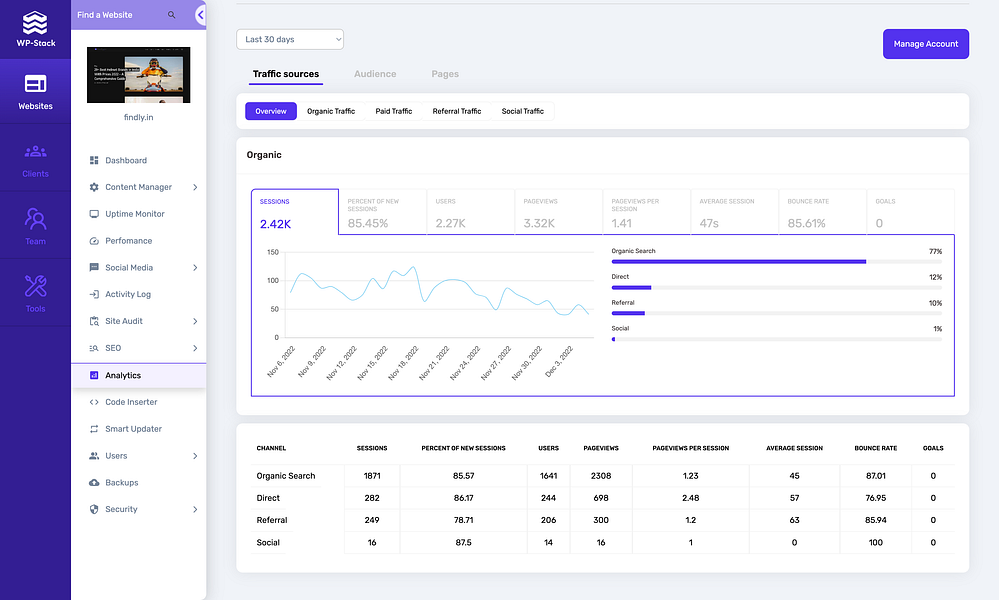999x600 pixels.
Task: Click the Perfomance gauge icon
Action: click(94, 241)
